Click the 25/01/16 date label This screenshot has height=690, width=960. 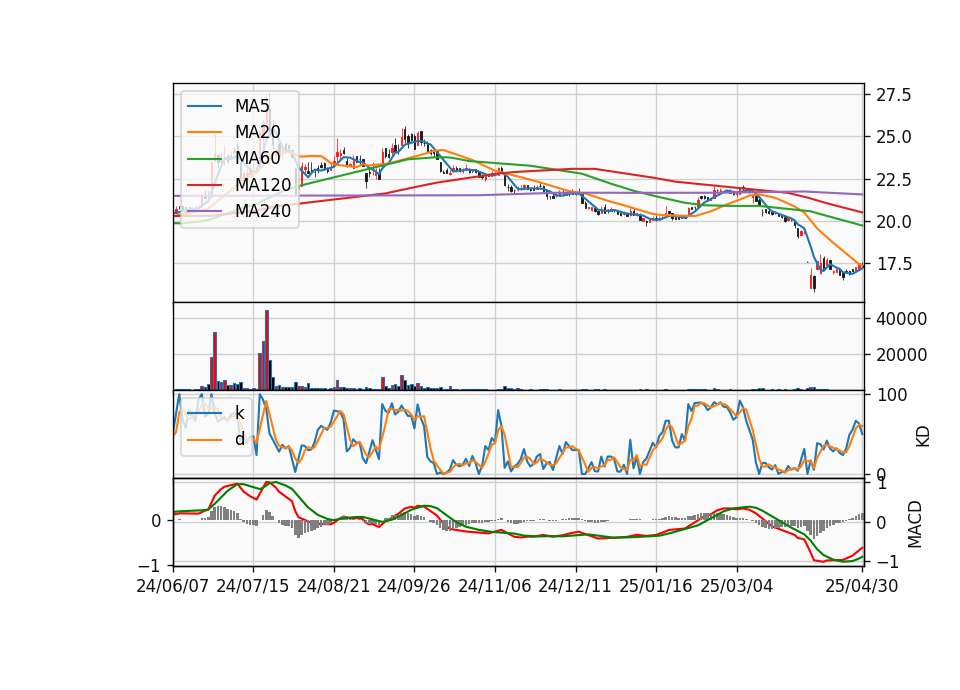[x=656, y=587]
